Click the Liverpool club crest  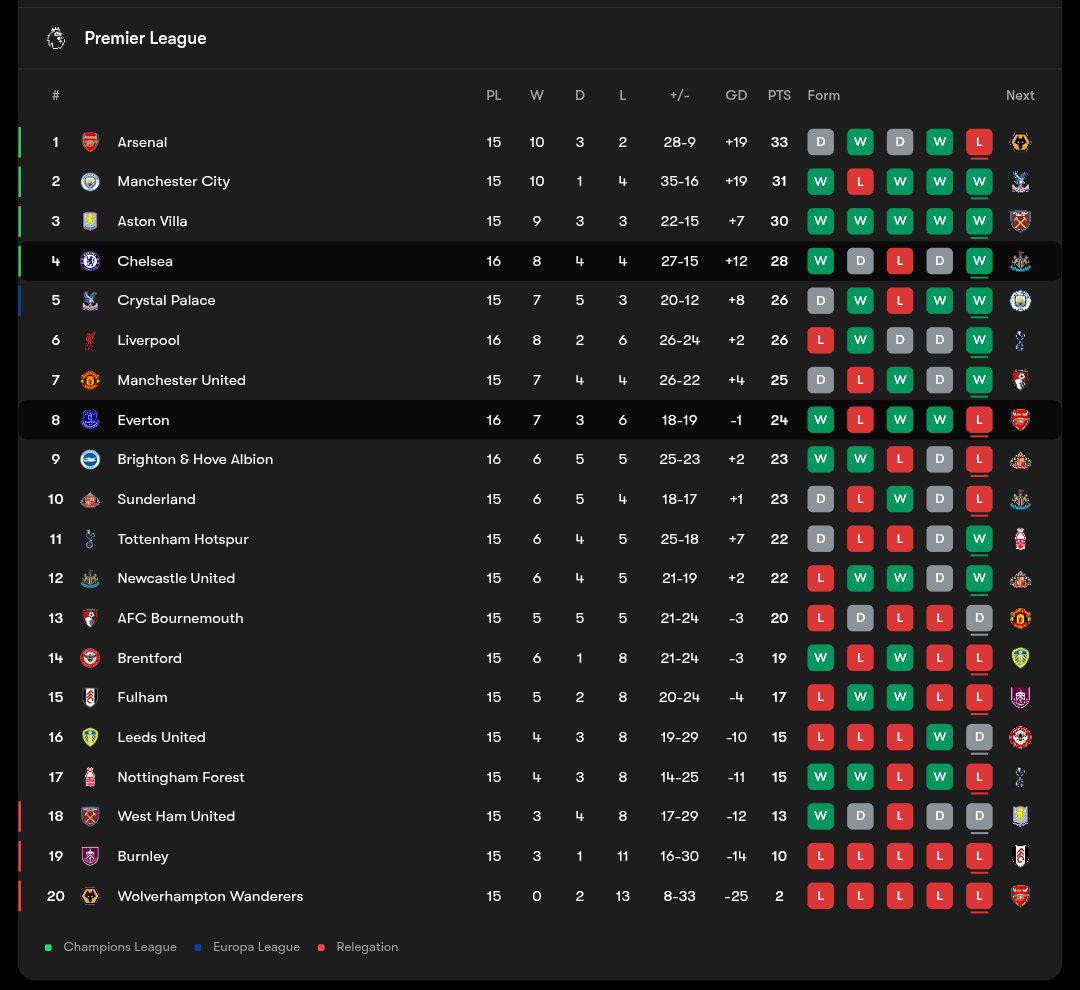tap(90, 340)
